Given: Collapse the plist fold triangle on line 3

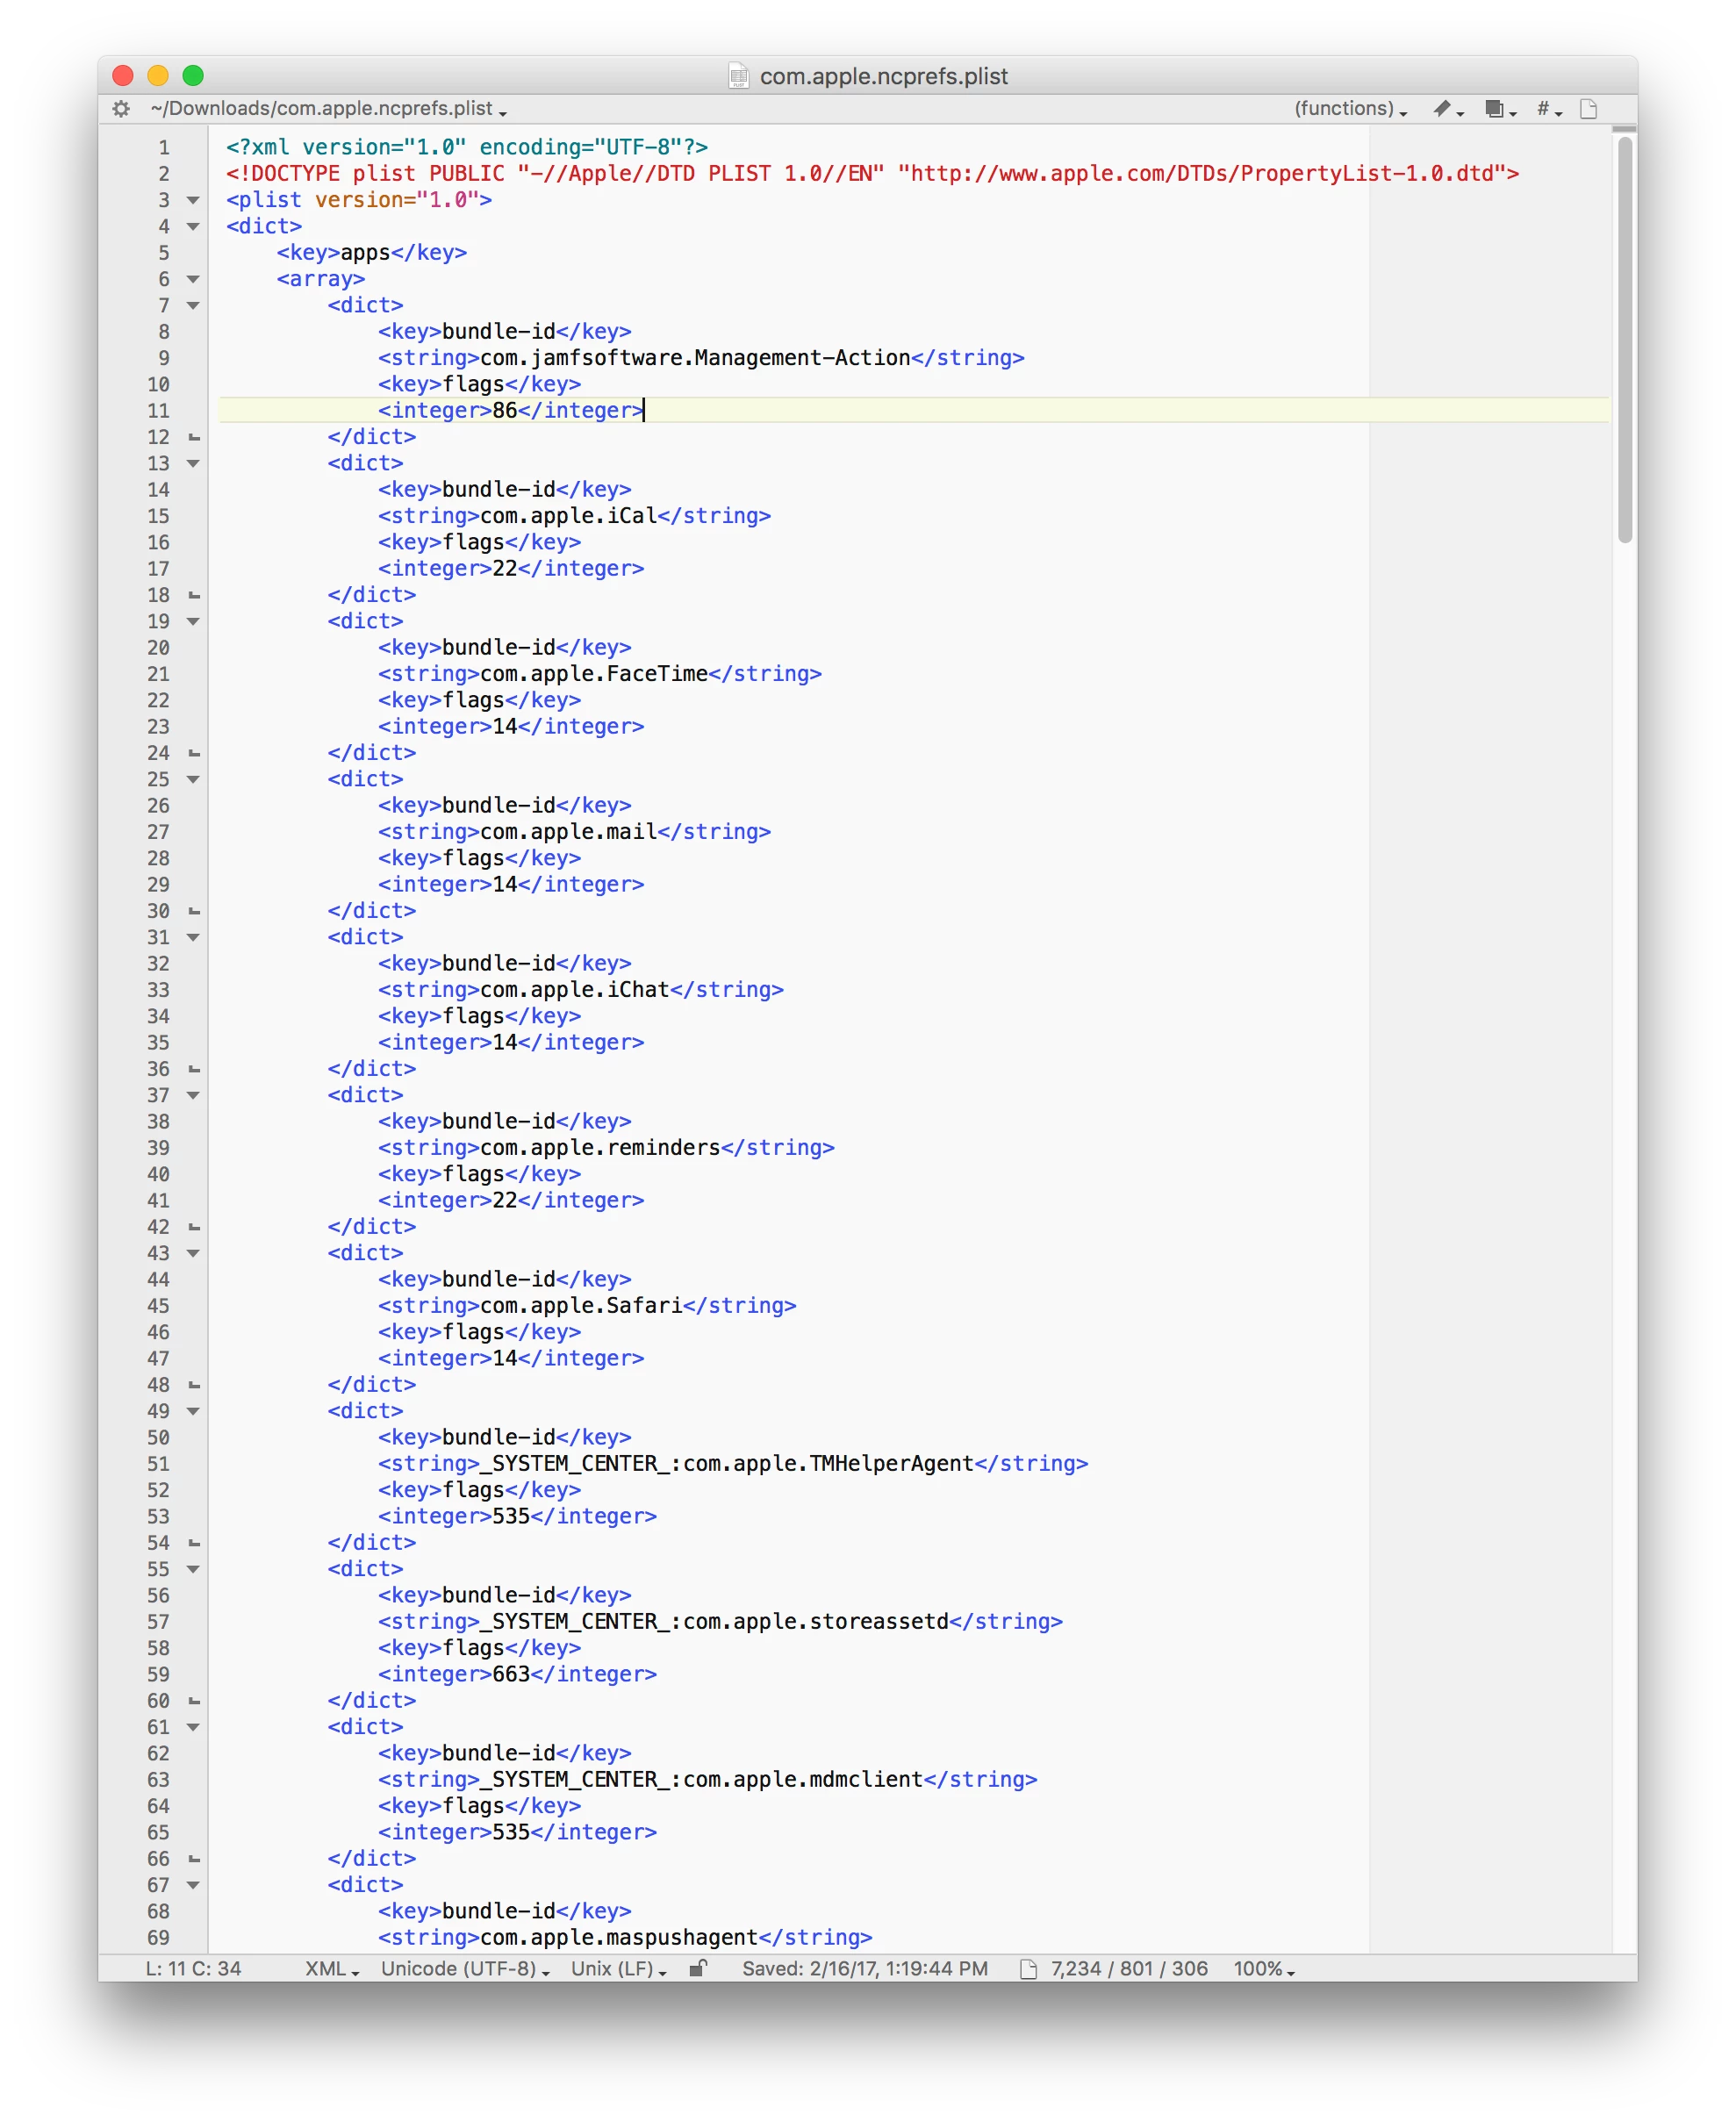Looking at the screenshot, I should coord(193,200).
